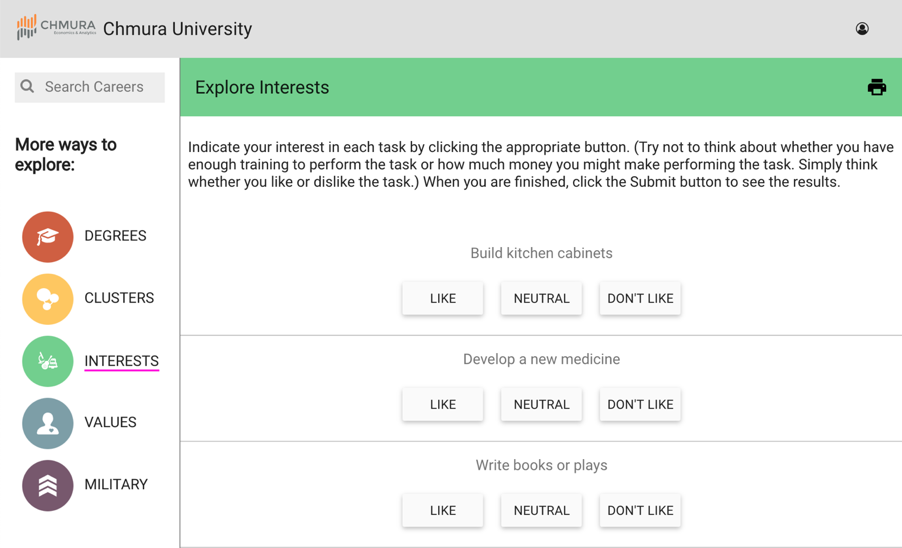
Task: Click the Degrees graduation cap icon
Action: (x=48, y=237)
